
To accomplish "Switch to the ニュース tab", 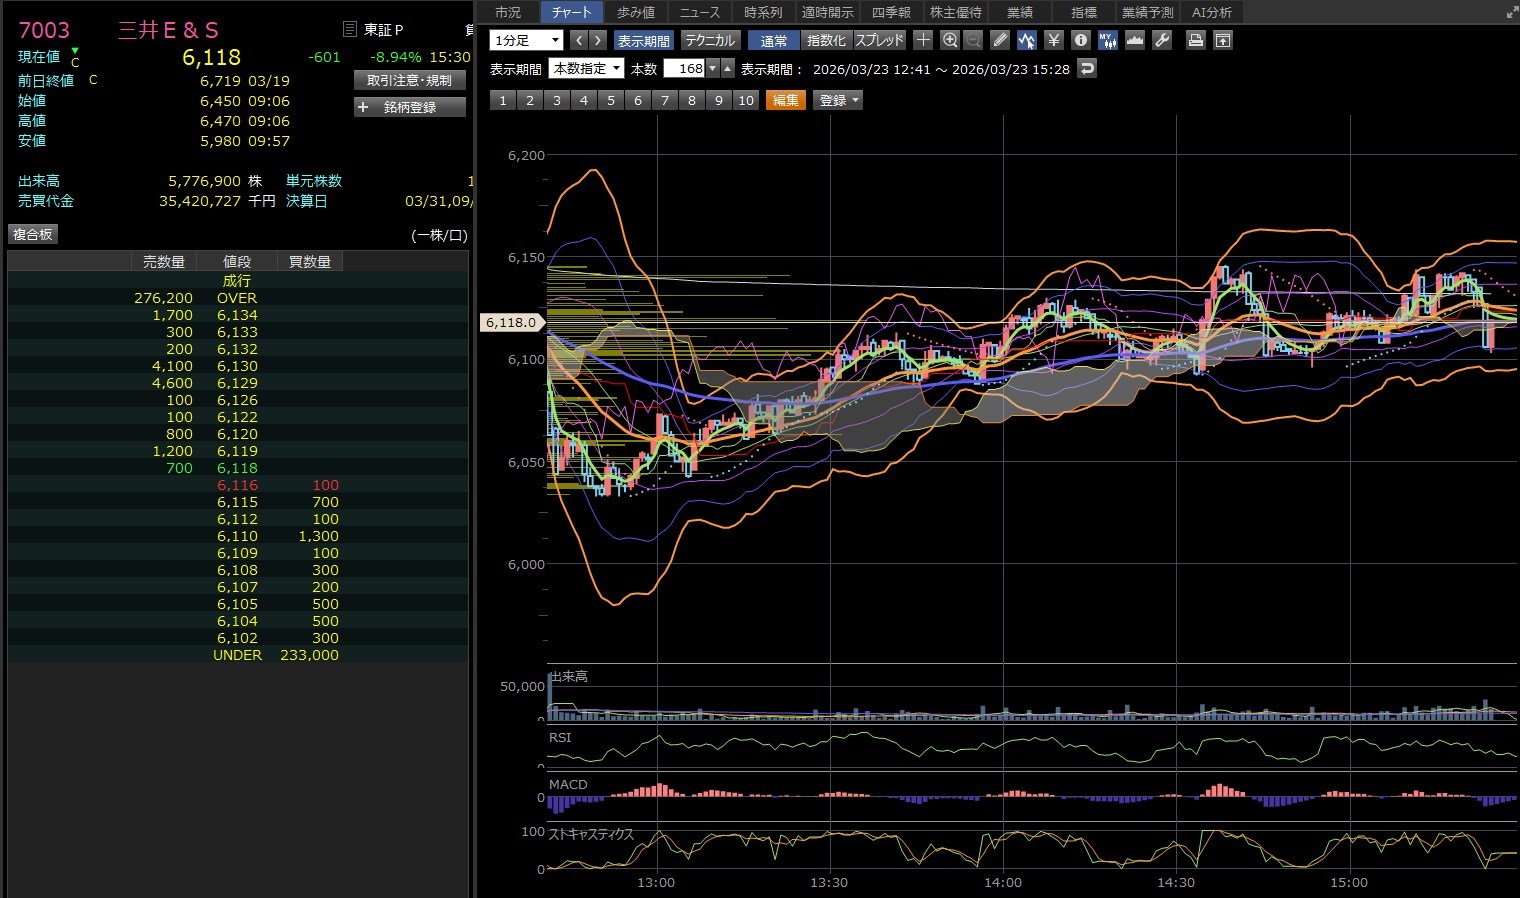I will [699, 12].
